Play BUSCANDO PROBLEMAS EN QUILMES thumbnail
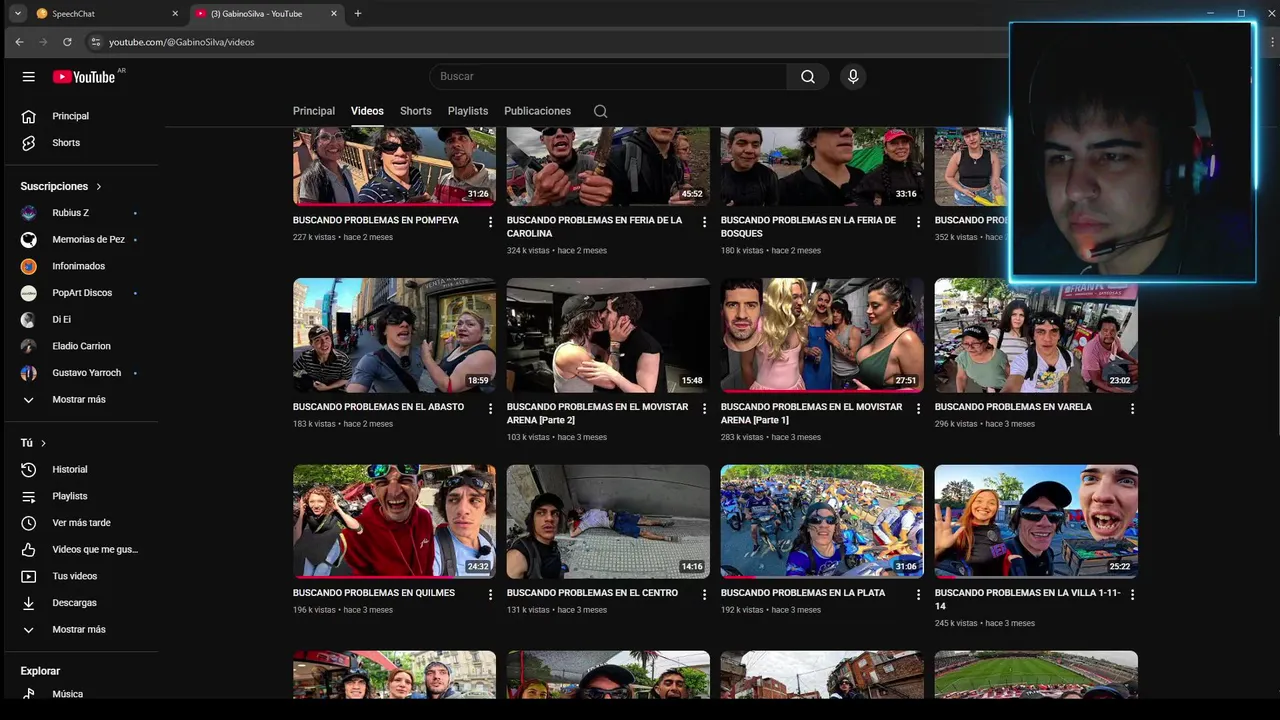This screenshot has width=1280, height=720. [394, 521]
